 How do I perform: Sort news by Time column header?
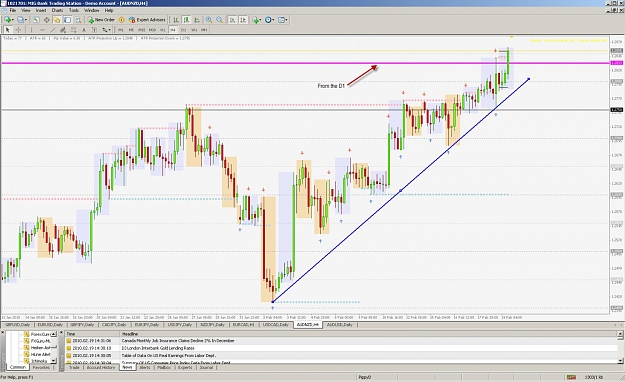(92, 334)
